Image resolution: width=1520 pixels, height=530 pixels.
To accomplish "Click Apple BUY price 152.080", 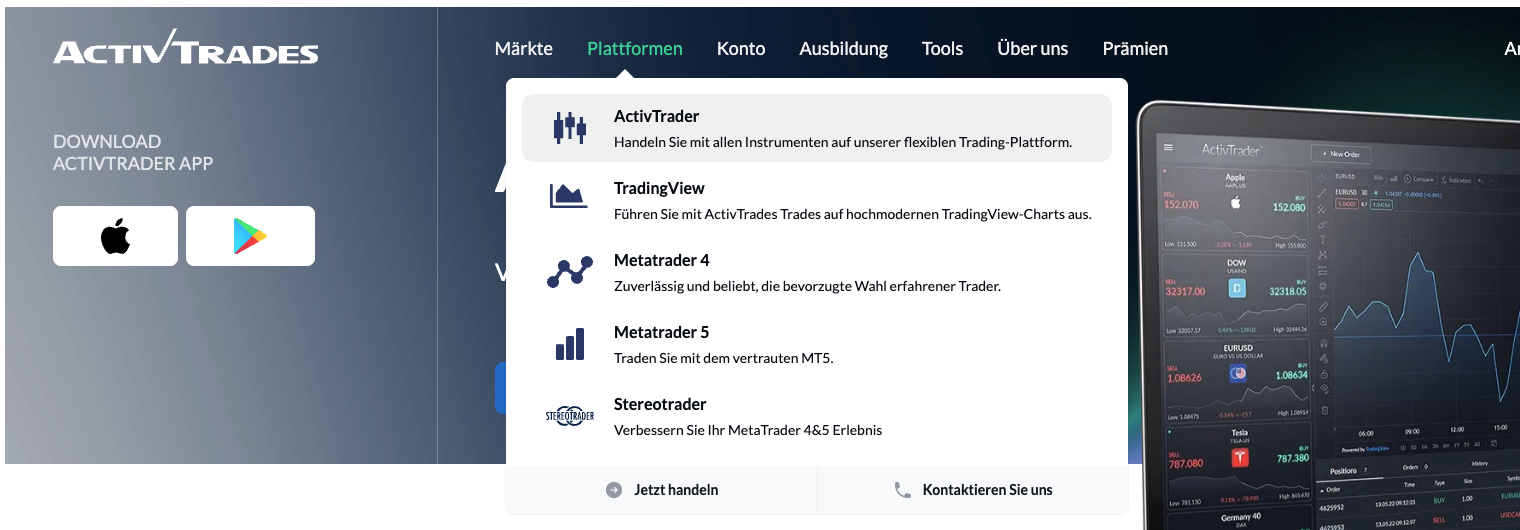I will click(1289, 207).
